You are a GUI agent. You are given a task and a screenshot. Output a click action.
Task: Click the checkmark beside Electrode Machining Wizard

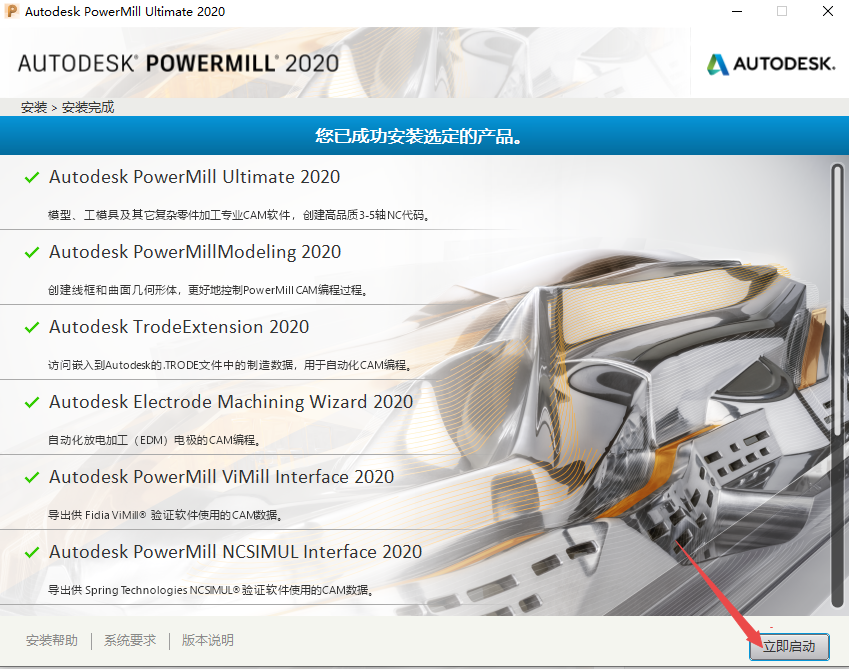[31, 403]
